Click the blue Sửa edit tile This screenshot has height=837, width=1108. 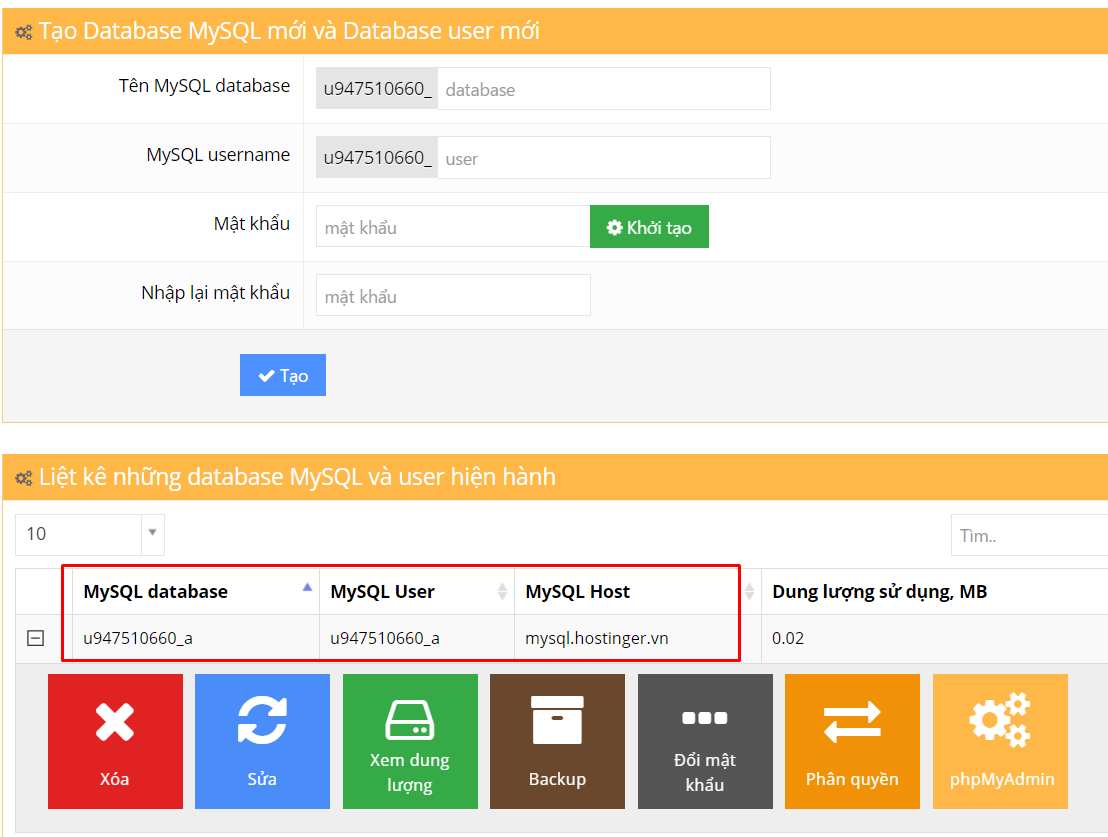coord(262,741)
